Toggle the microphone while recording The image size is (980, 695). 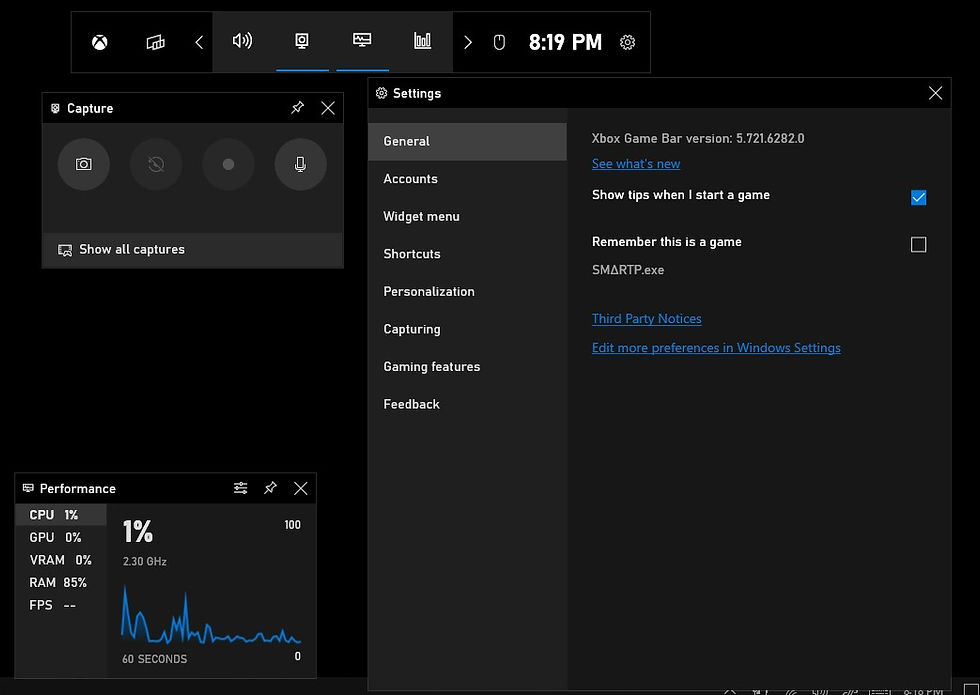point(301,164)
